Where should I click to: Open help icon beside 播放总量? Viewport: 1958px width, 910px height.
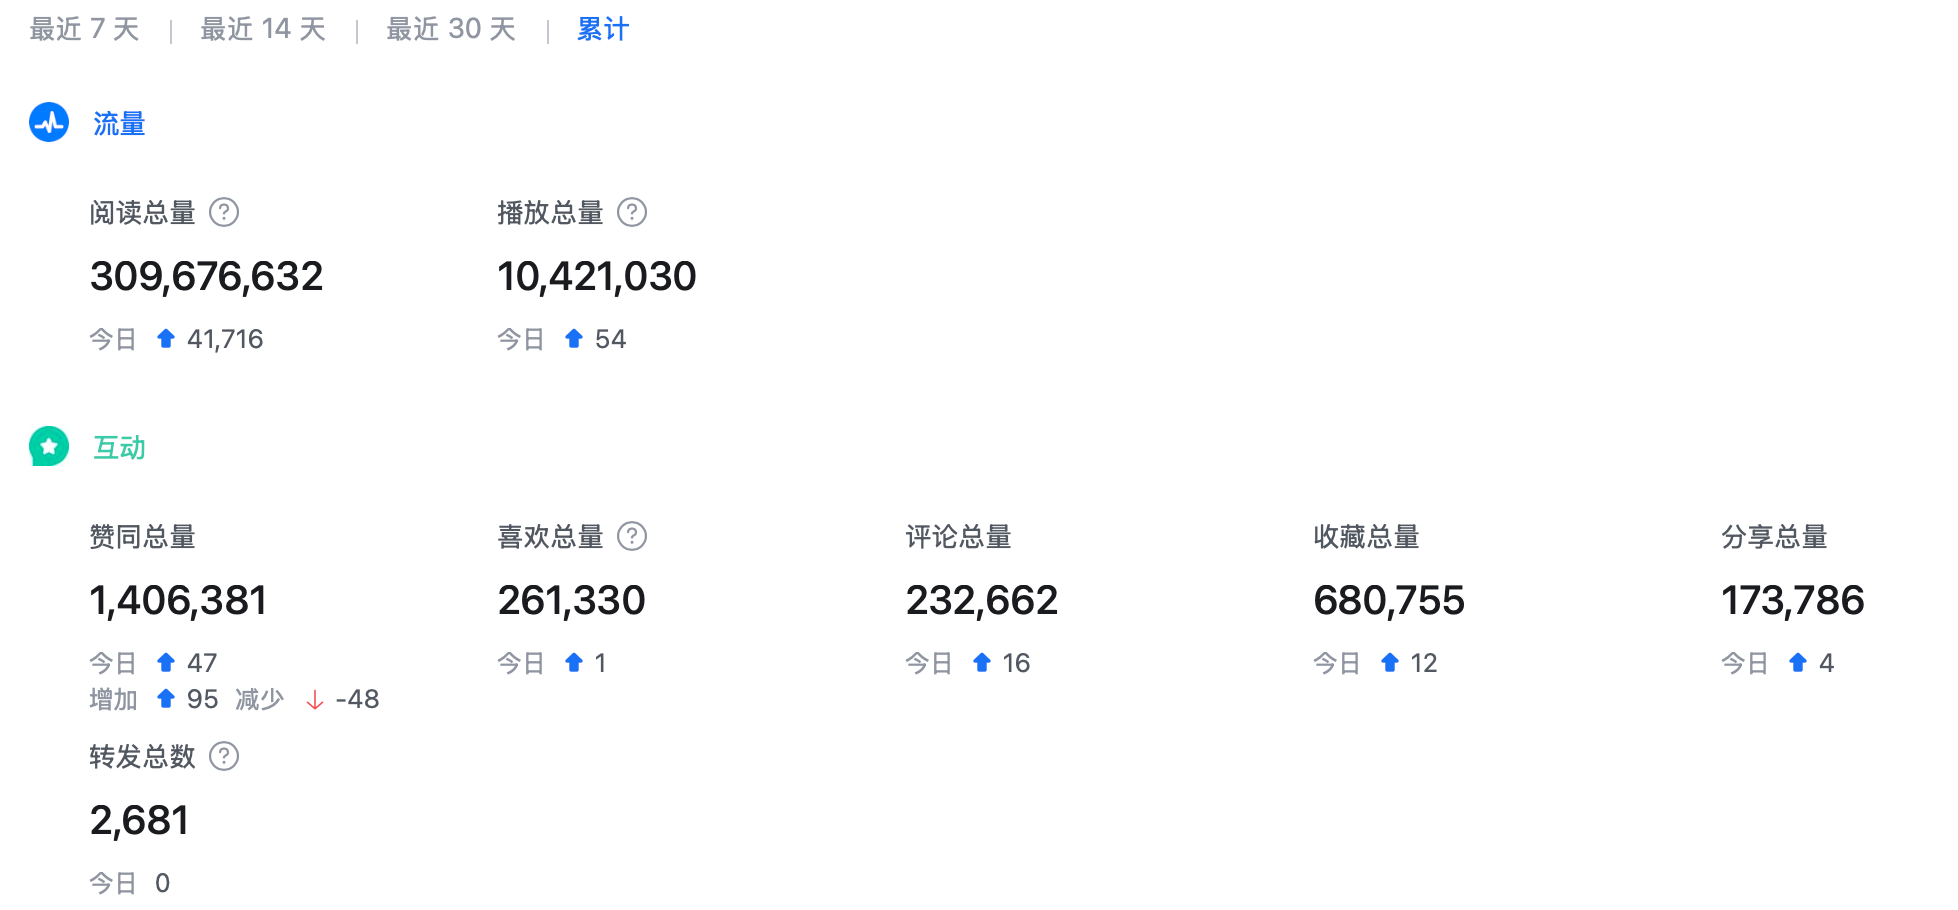pyautogui.click(x=632, y=212)
